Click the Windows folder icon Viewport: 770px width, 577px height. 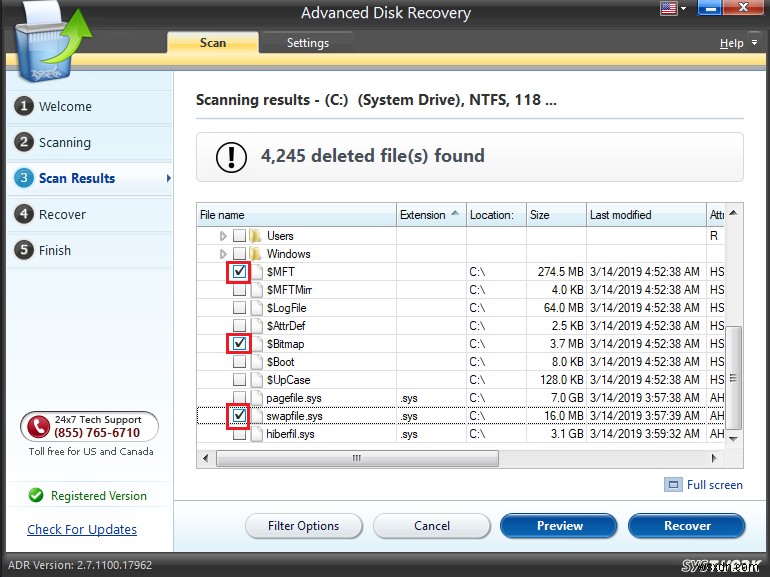pos(257,254)
